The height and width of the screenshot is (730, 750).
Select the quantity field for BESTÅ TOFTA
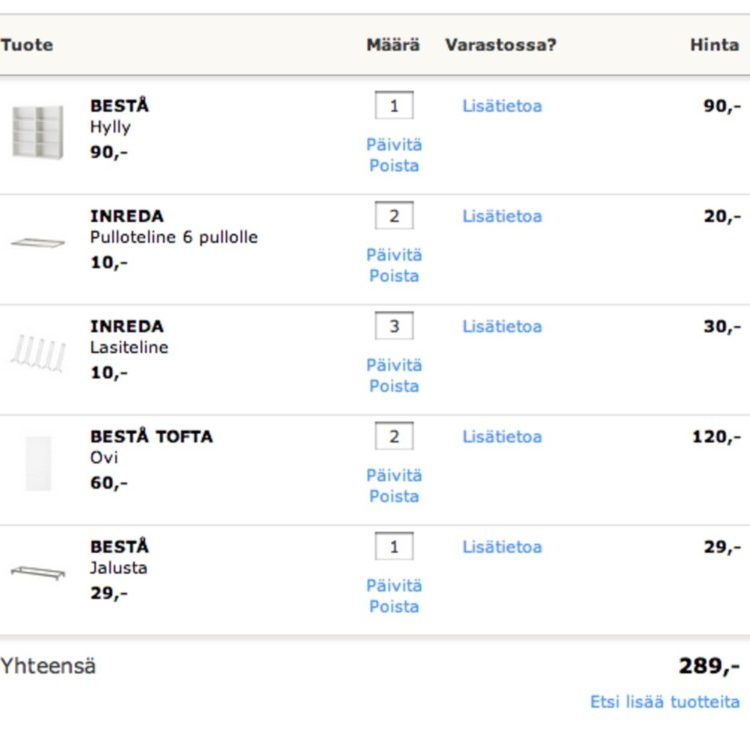[x=394, y=436]
